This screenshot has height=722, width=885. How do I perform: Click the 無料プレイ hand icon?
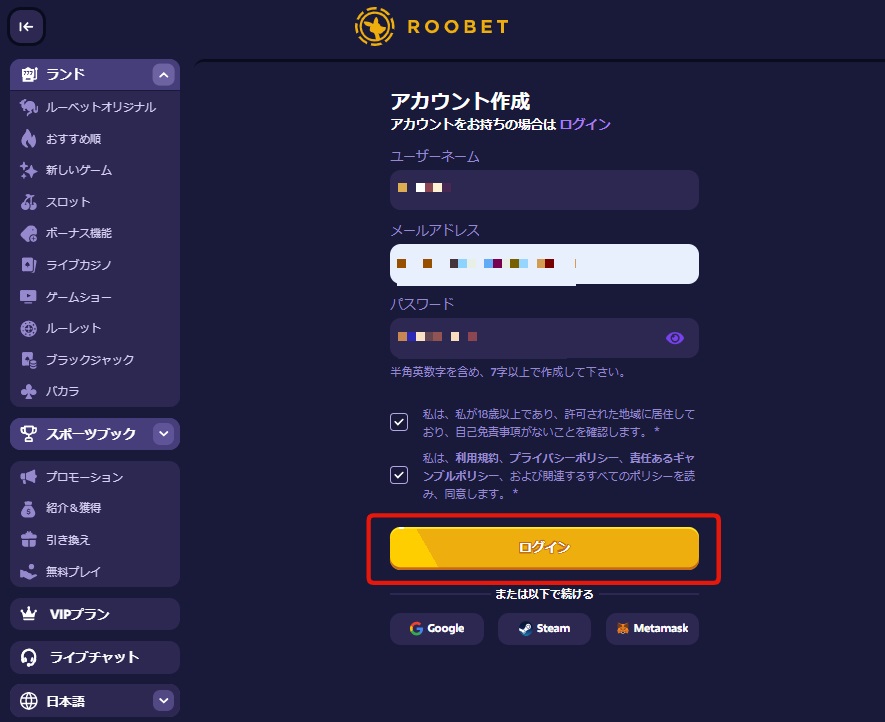pos(28,572)
